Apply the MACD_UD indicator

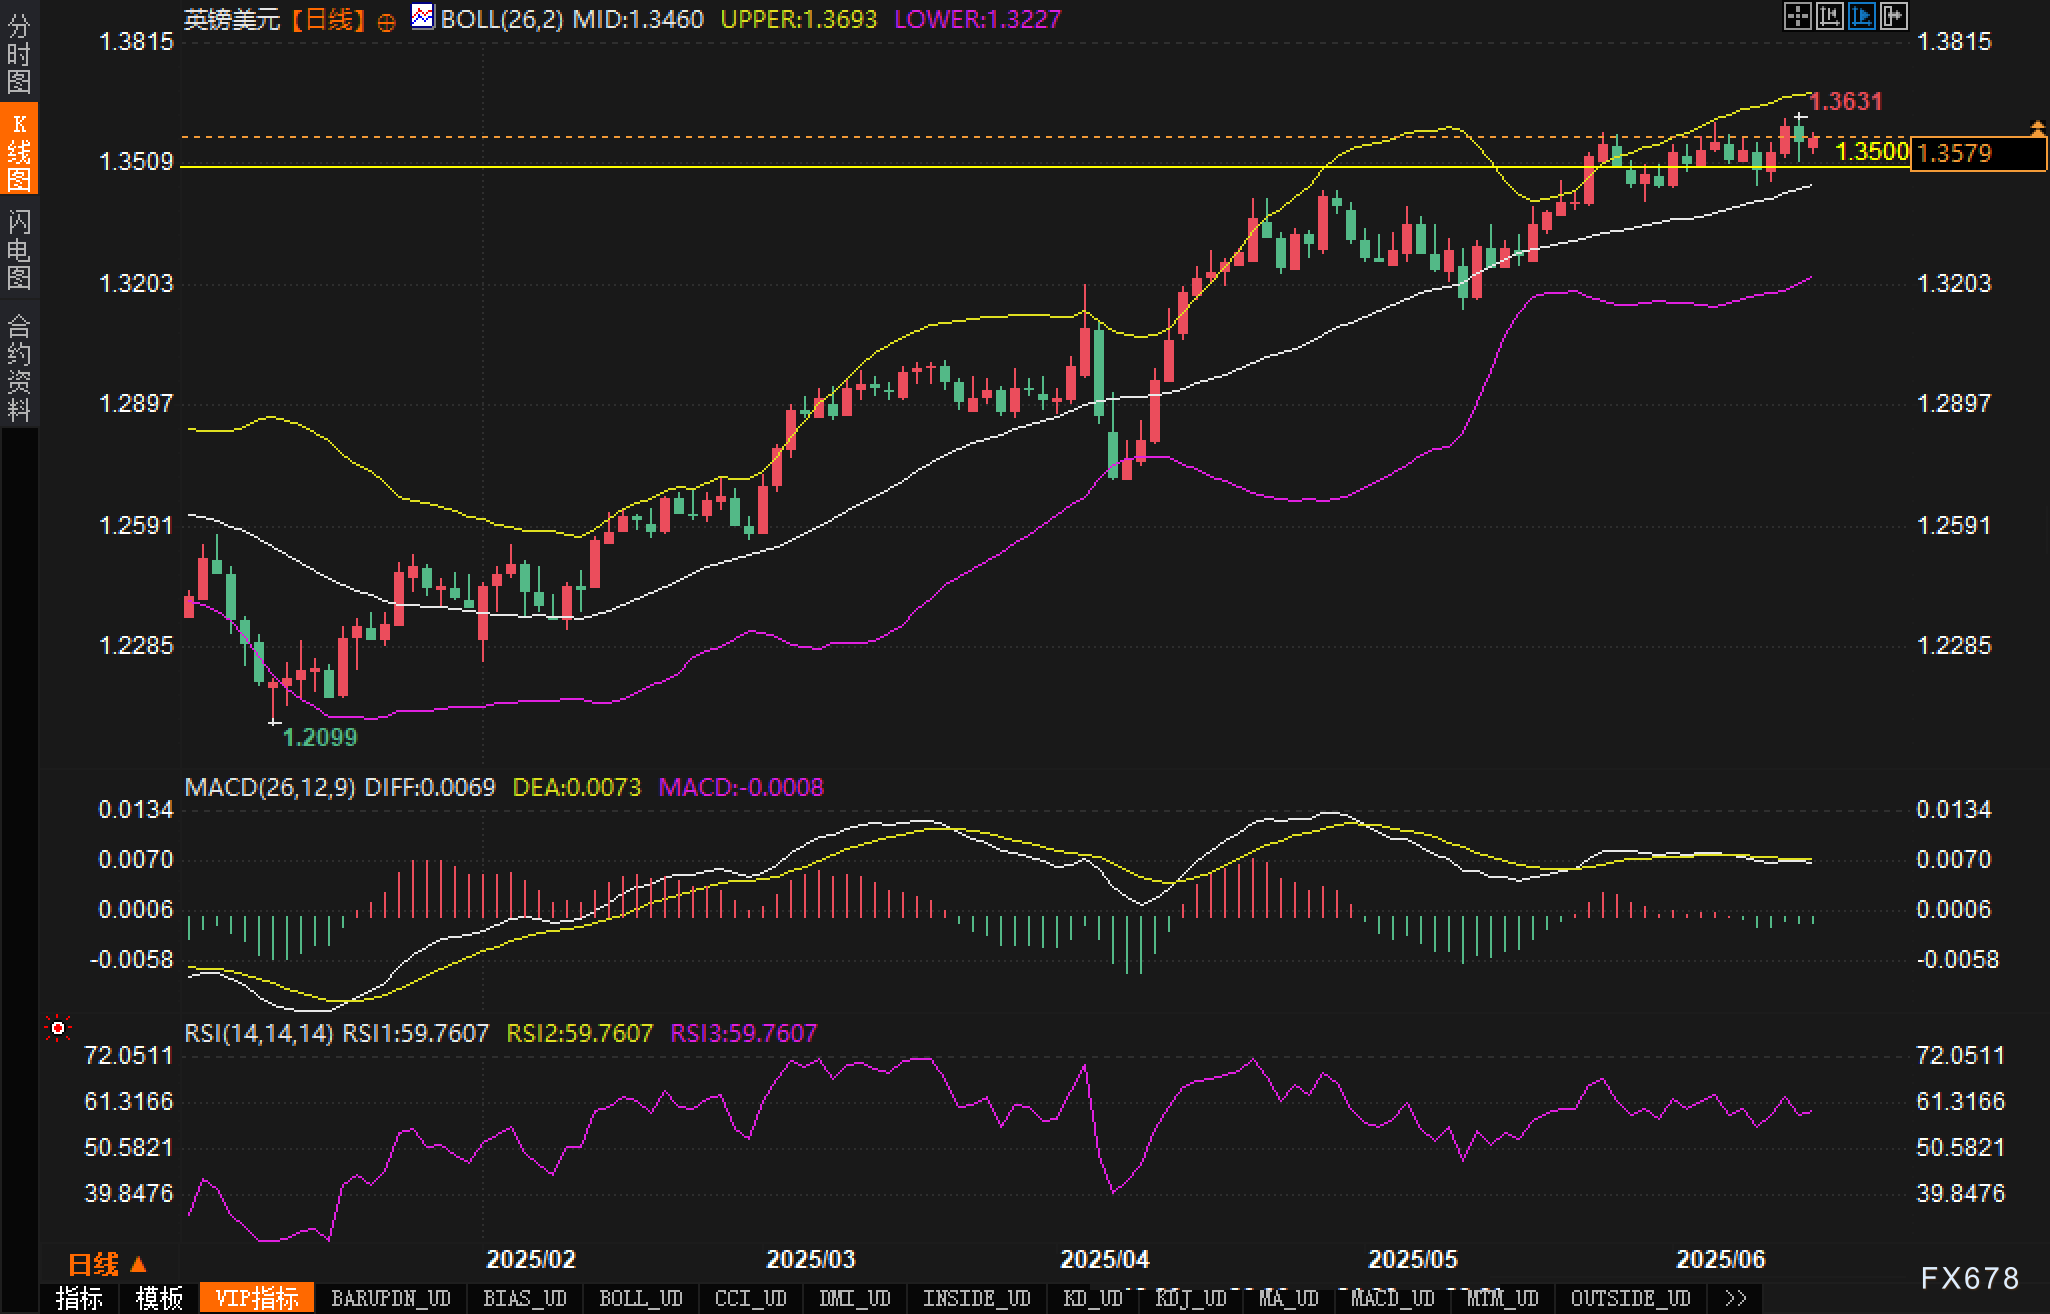[x=1392, y=1298]
